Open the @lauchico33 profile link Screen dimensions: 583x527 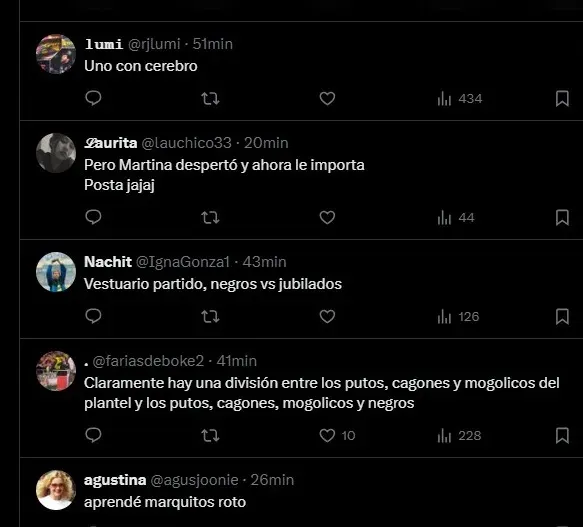click(x=186, y=143)
